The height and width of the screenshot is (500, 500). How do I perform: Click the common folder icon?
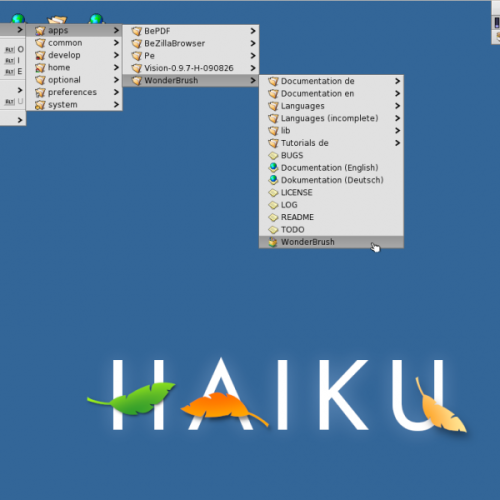(x=40, y=43)
